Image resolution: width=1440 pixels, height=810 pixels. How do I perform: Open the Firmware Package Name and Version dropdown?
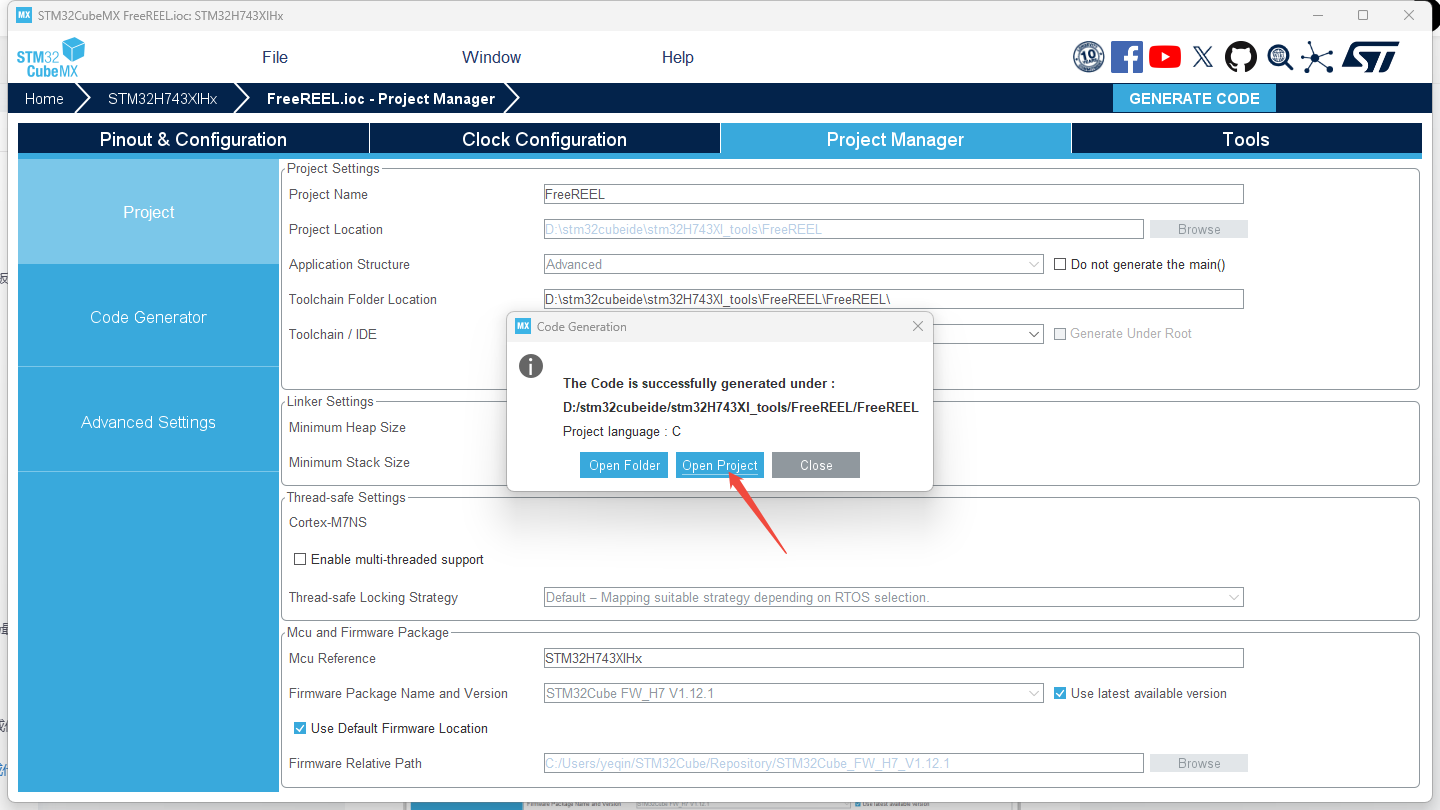(x=793, y=693)
